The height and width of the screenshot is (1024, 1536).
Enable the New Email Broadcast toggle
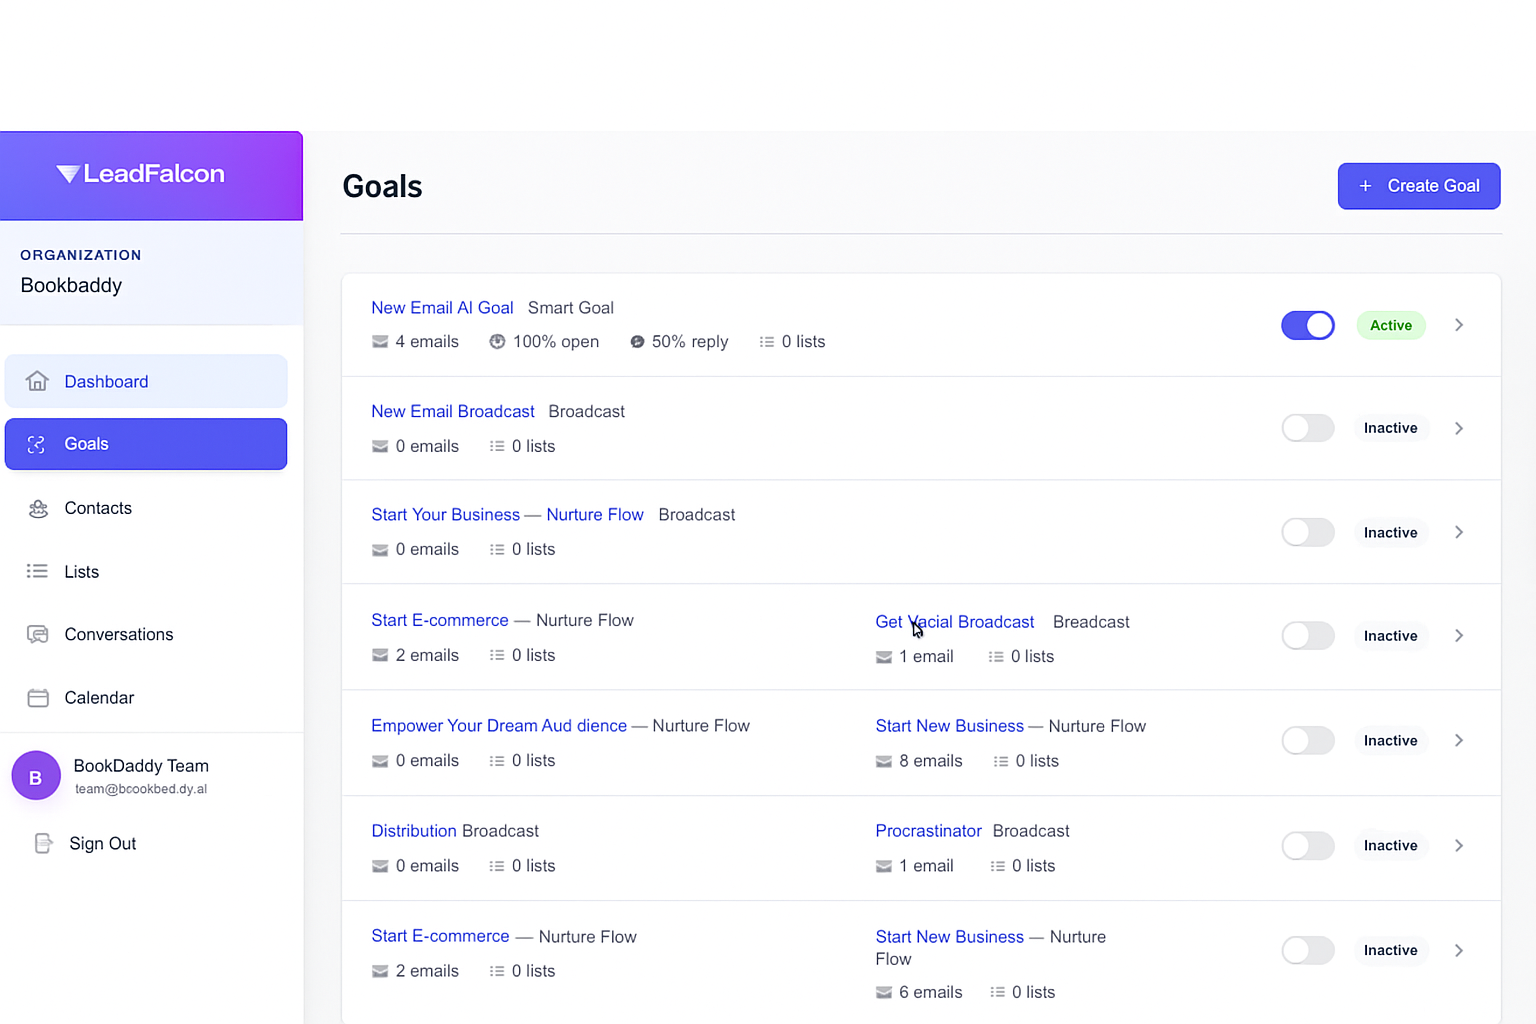point(1307,428)
